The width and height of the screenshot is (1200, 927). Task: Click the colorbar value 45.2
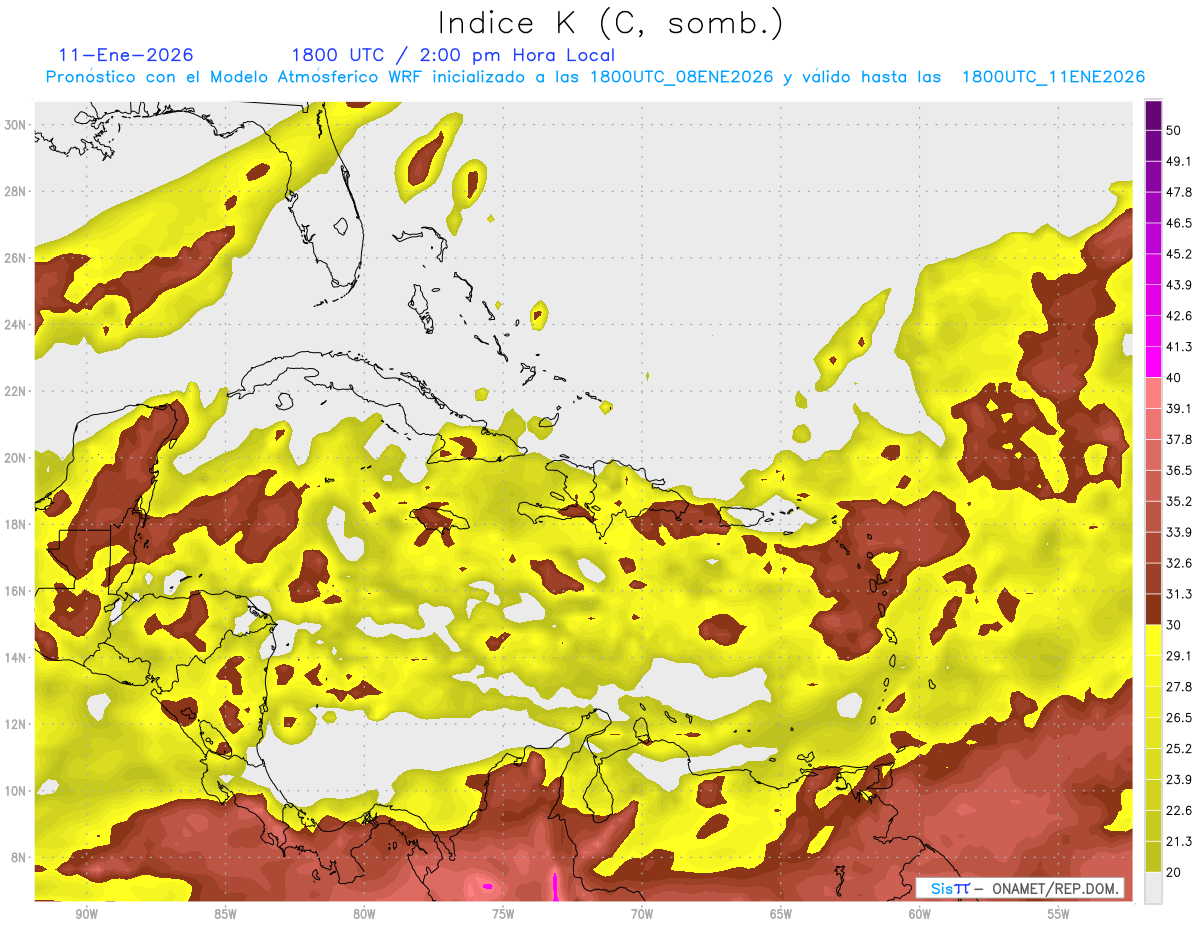(x=1179, y=254)
